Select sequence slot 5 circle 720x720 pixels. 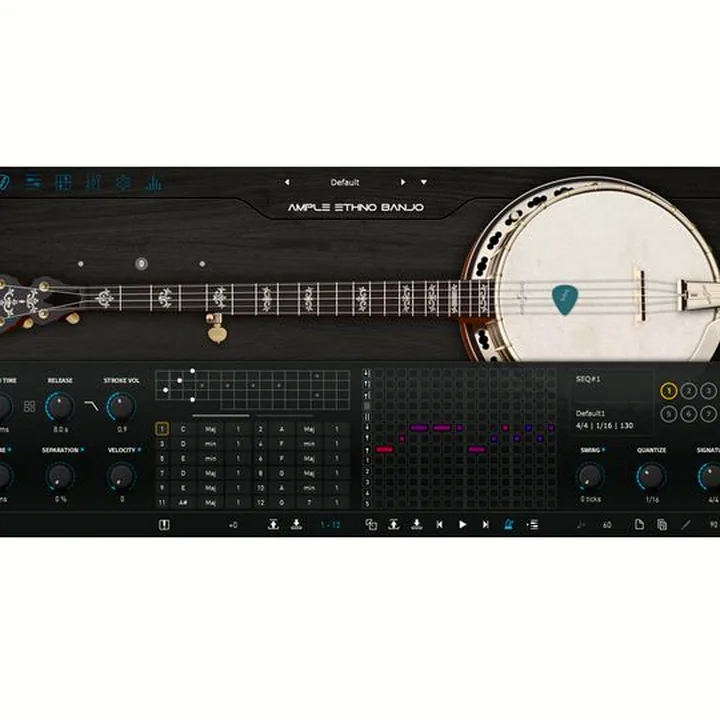click(x=669, y=414)
